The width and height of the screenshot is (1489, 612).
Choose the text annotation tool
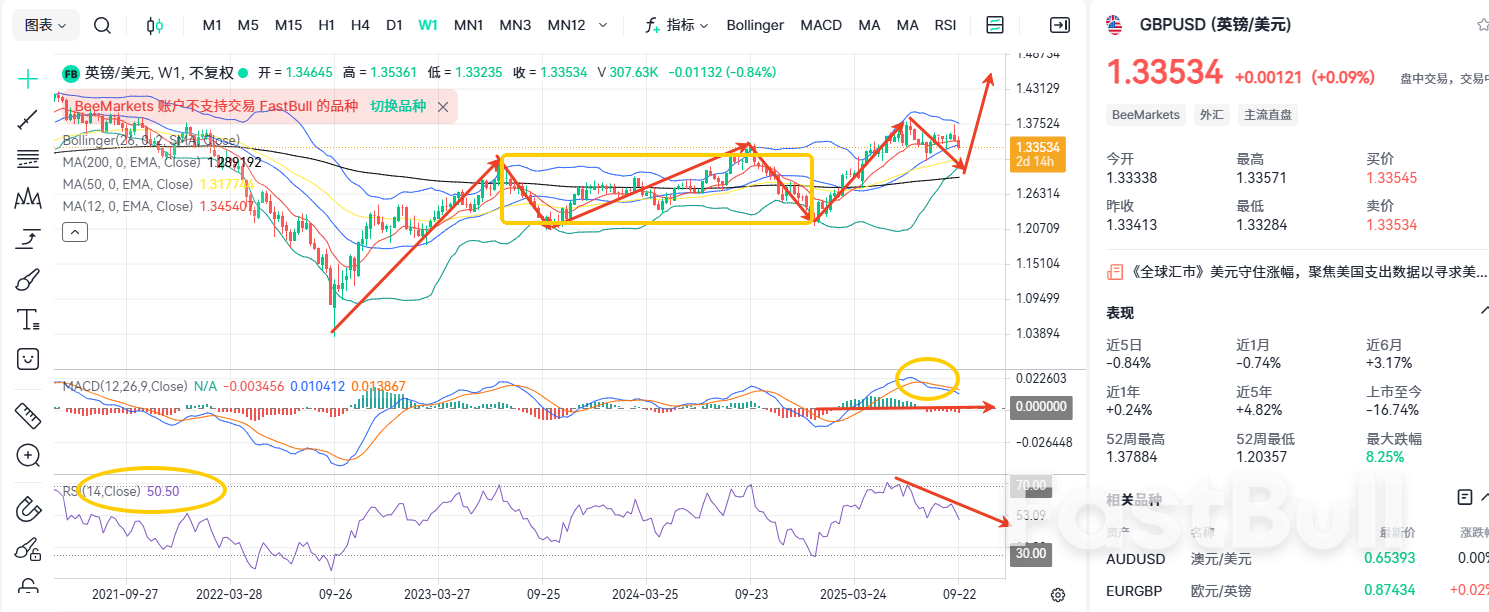(28, 320)
